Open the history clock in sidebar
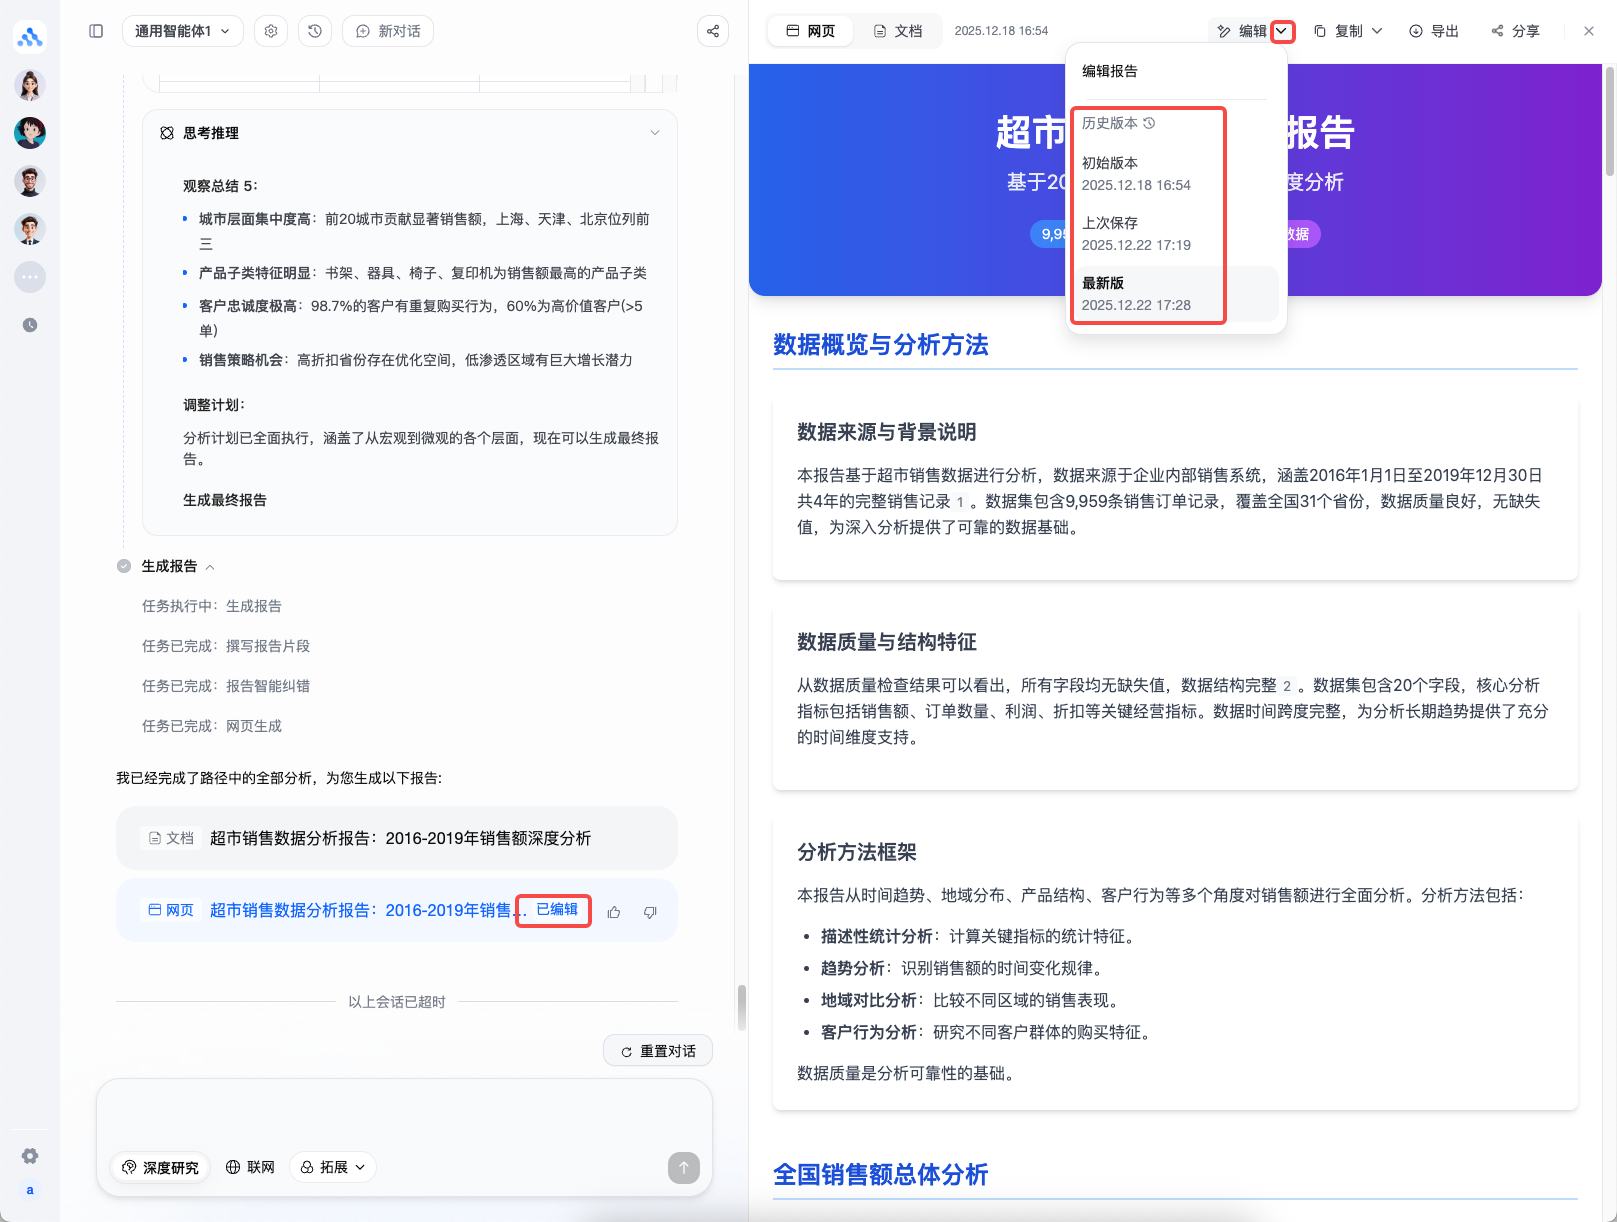The height and width of the screenshot is (1222, 1617). 30,325
